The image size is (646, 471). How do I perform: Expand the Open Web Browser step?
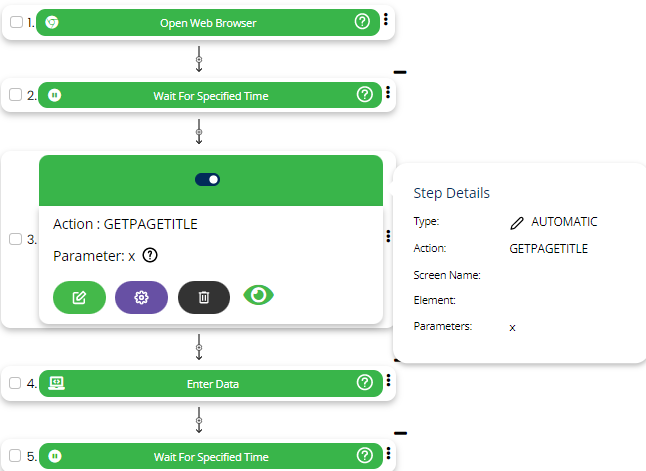point(207,22)
